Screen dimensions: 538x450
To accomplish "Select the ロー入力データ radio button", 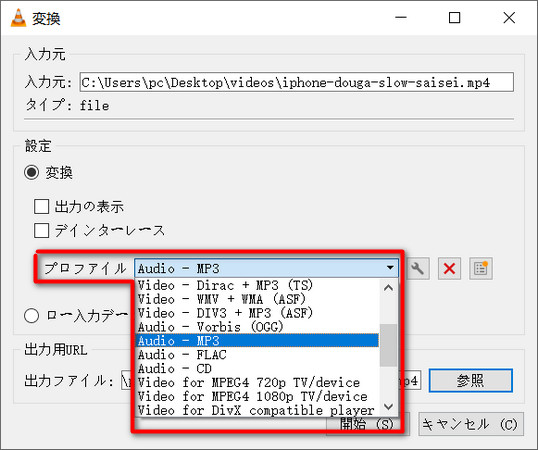I will 32,316.
